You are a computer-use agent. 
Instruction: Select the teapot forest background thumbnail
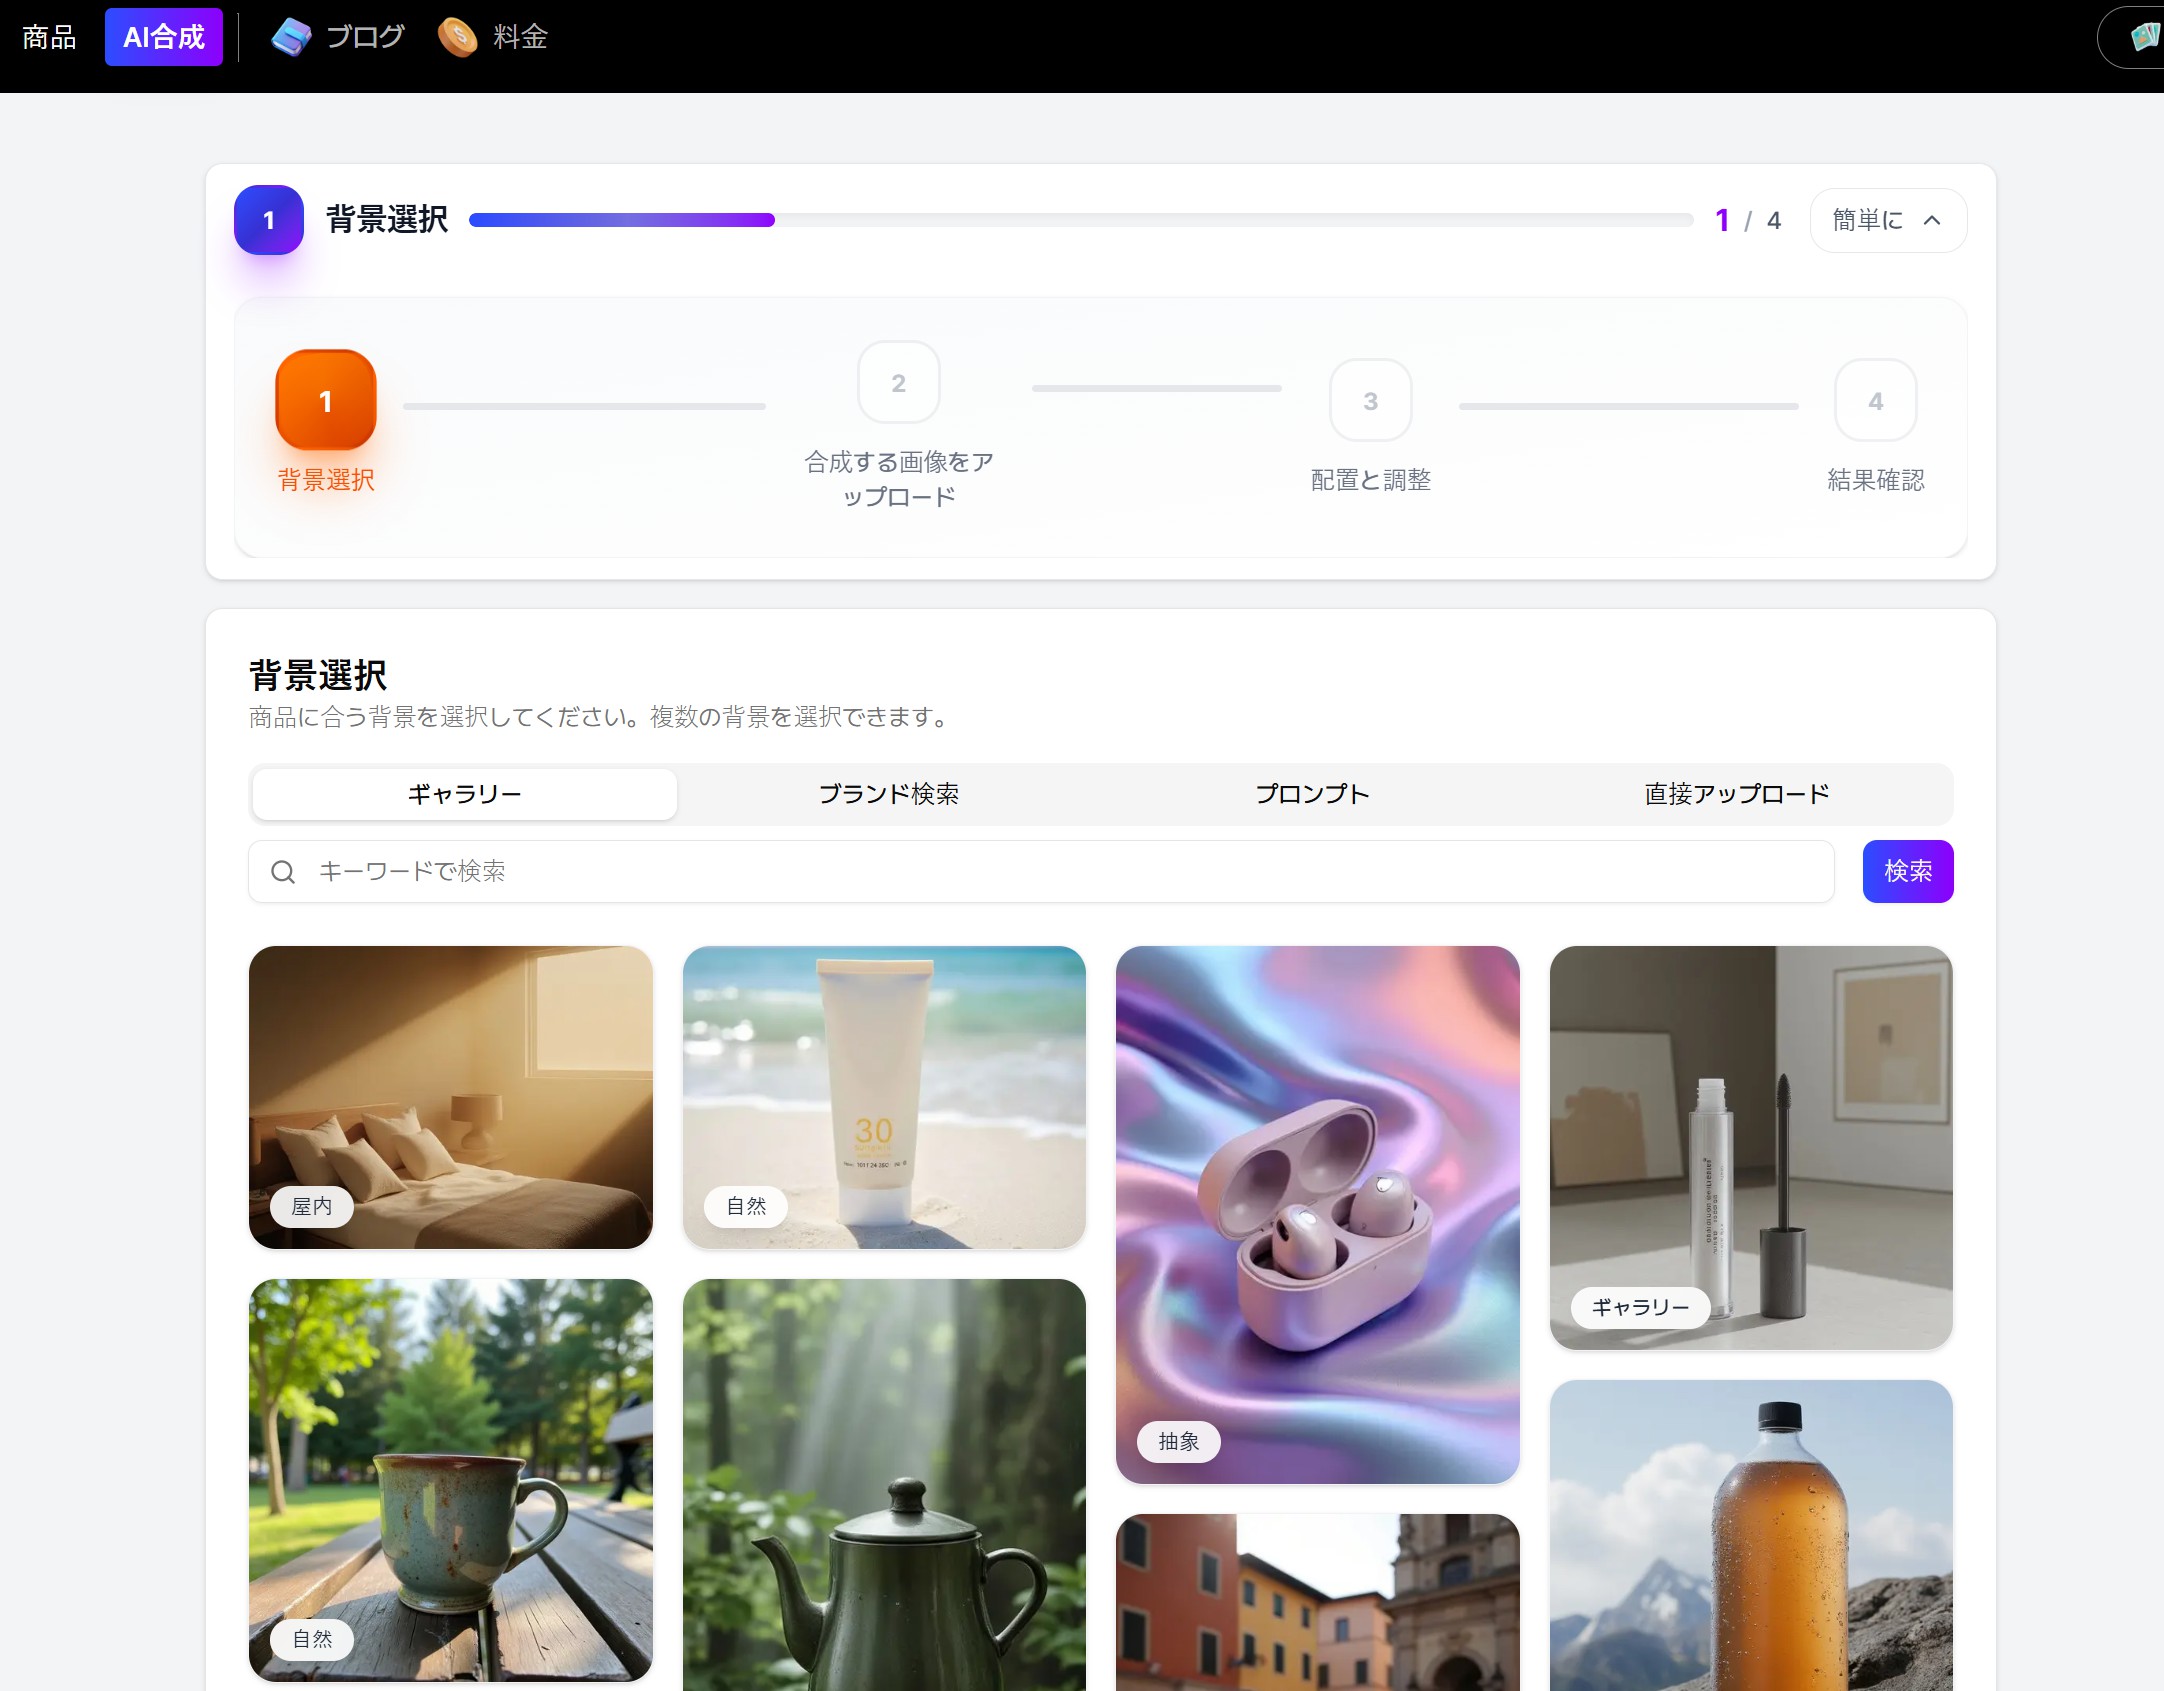[884, 1485]
